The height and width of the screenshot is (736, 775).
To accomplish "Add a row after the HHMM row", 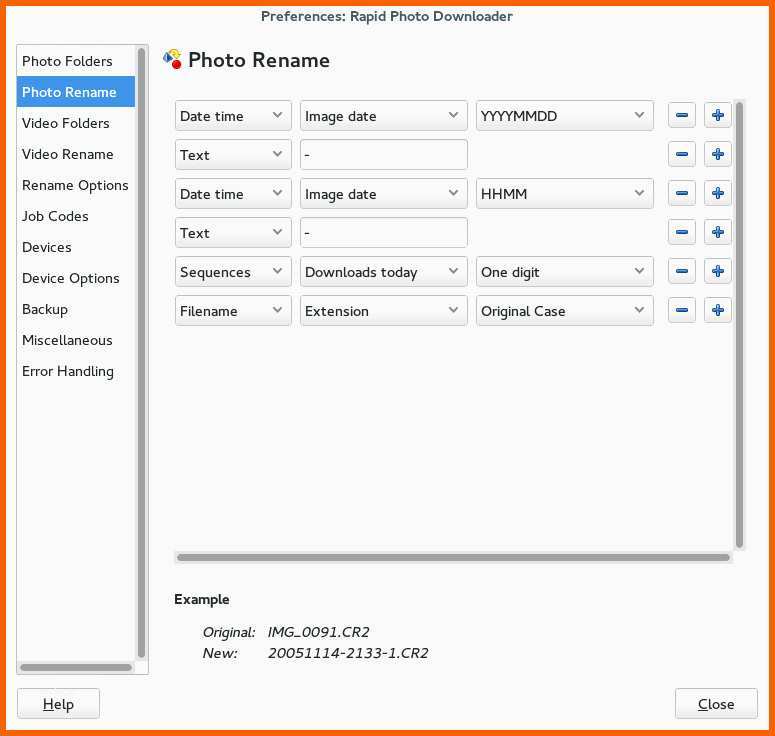I will tap(717, 194).
